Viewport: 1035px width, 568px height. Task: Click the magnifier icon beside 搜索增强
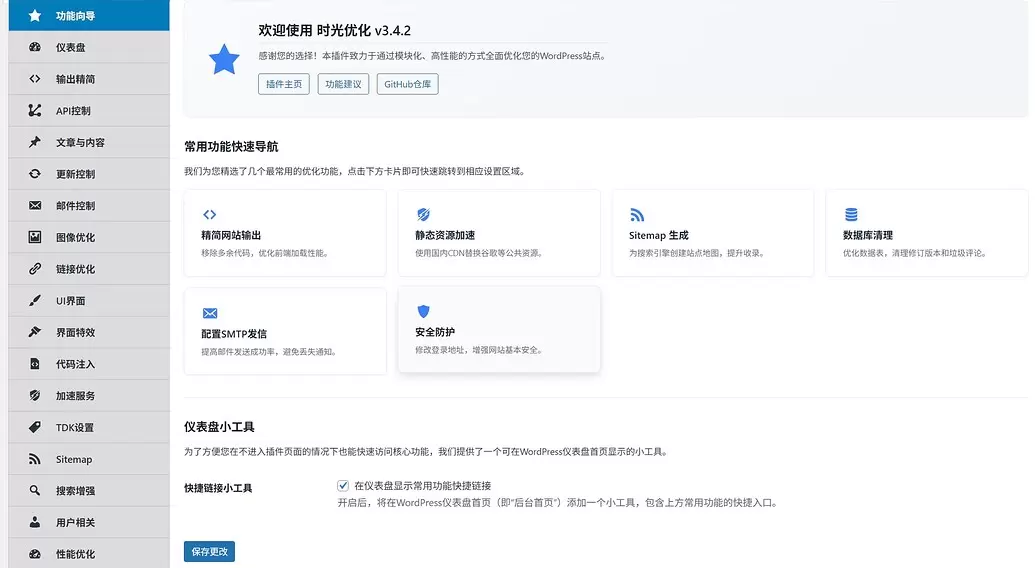[x=35, y=490]
